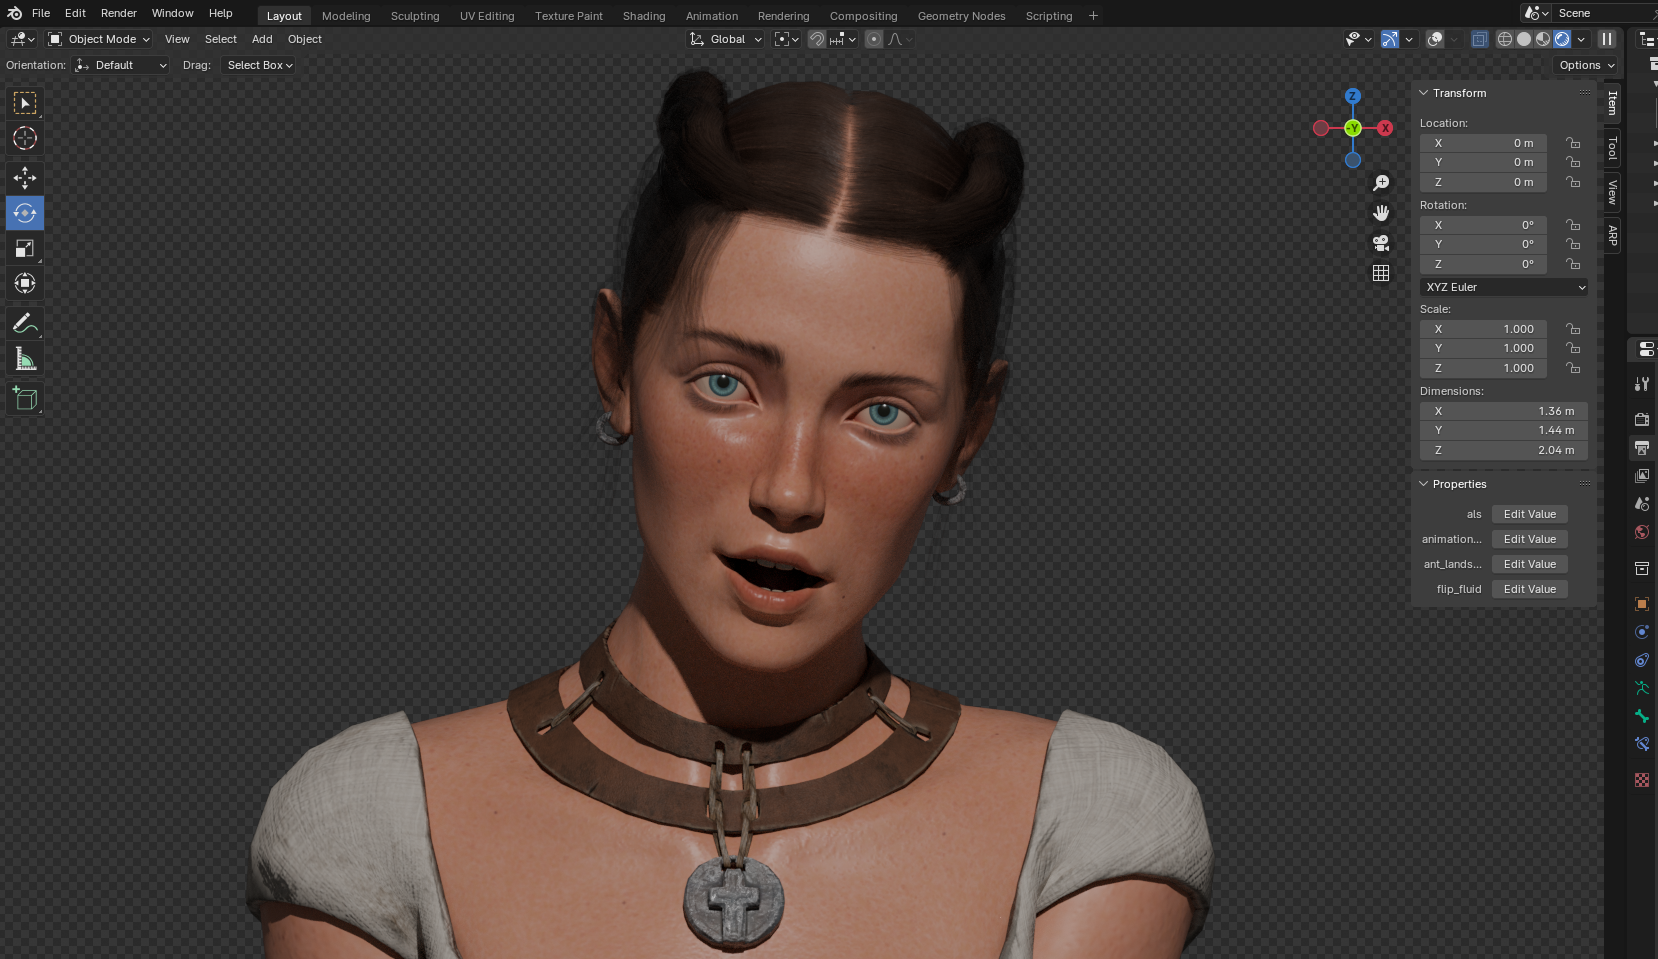Switch to orthographic grid view icon
The height and width of the screenshot is (959, 1658).
pos(1381,273)
